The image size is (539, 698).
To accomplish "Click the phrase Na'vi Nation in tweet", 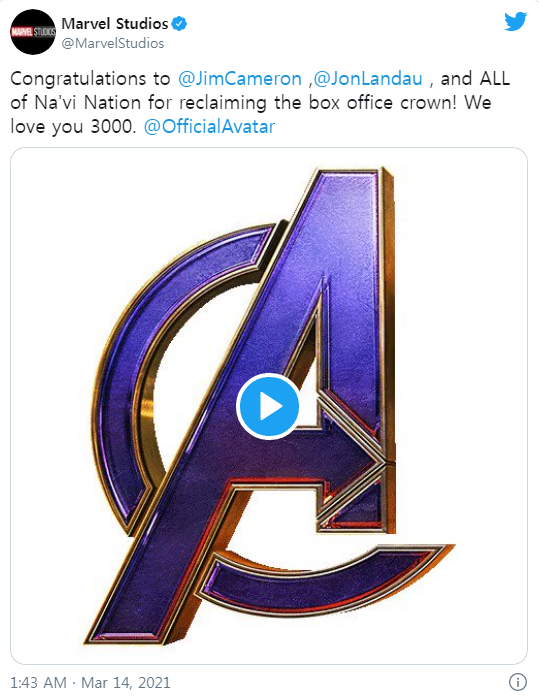I will (x=88, y=103).
